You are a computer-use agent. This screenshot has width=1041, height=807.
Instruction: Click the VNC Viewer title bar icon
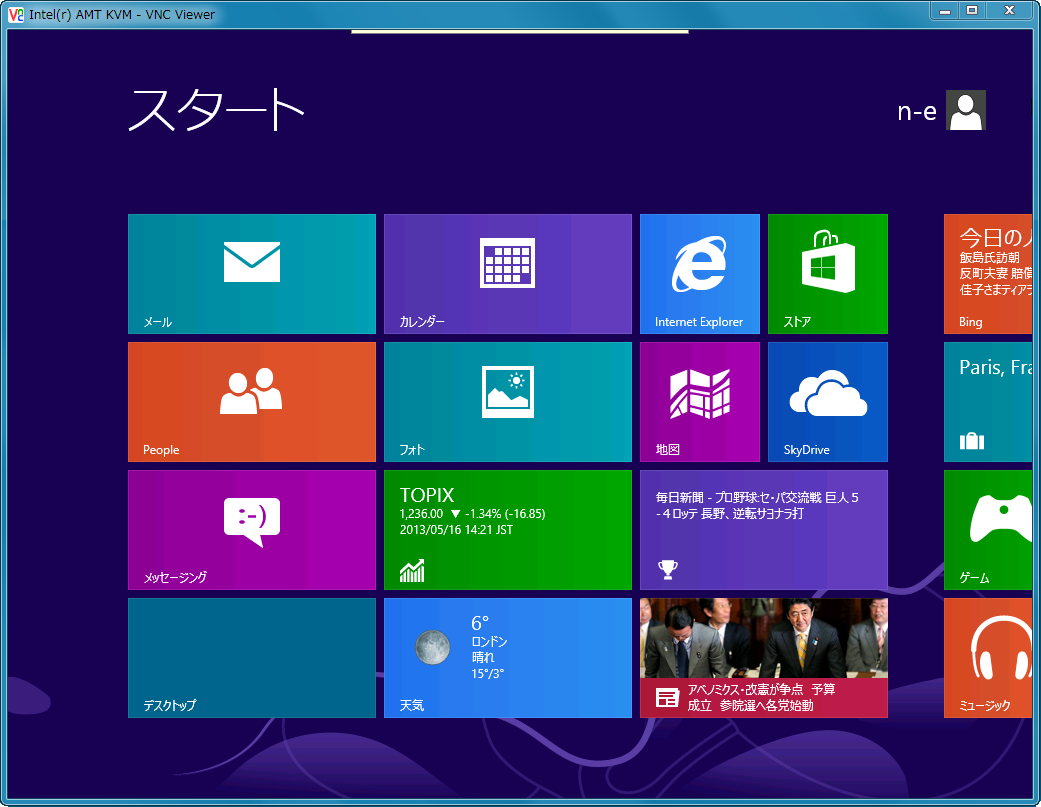(15, 14)
